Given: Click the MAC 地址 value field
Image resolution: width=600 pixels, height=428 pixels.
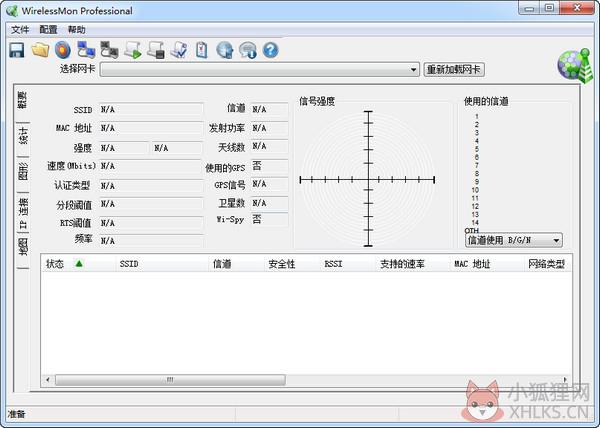Looking at the screenshot, I should (x=151, y=128).
